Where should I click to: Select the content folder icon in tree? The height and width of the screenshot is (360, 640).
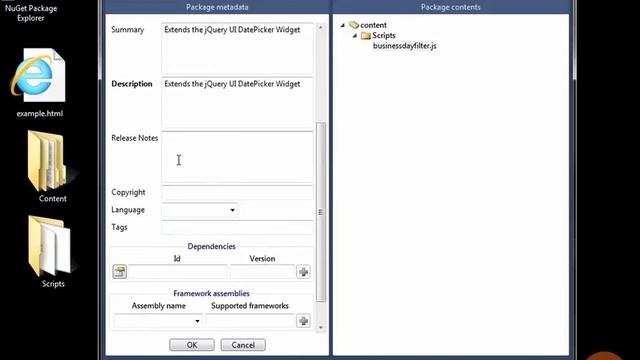point(353,25)
